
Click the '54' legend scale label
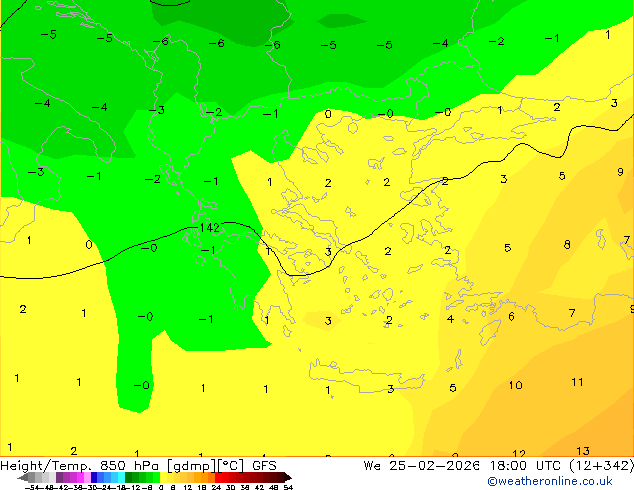tap(288, 487)
